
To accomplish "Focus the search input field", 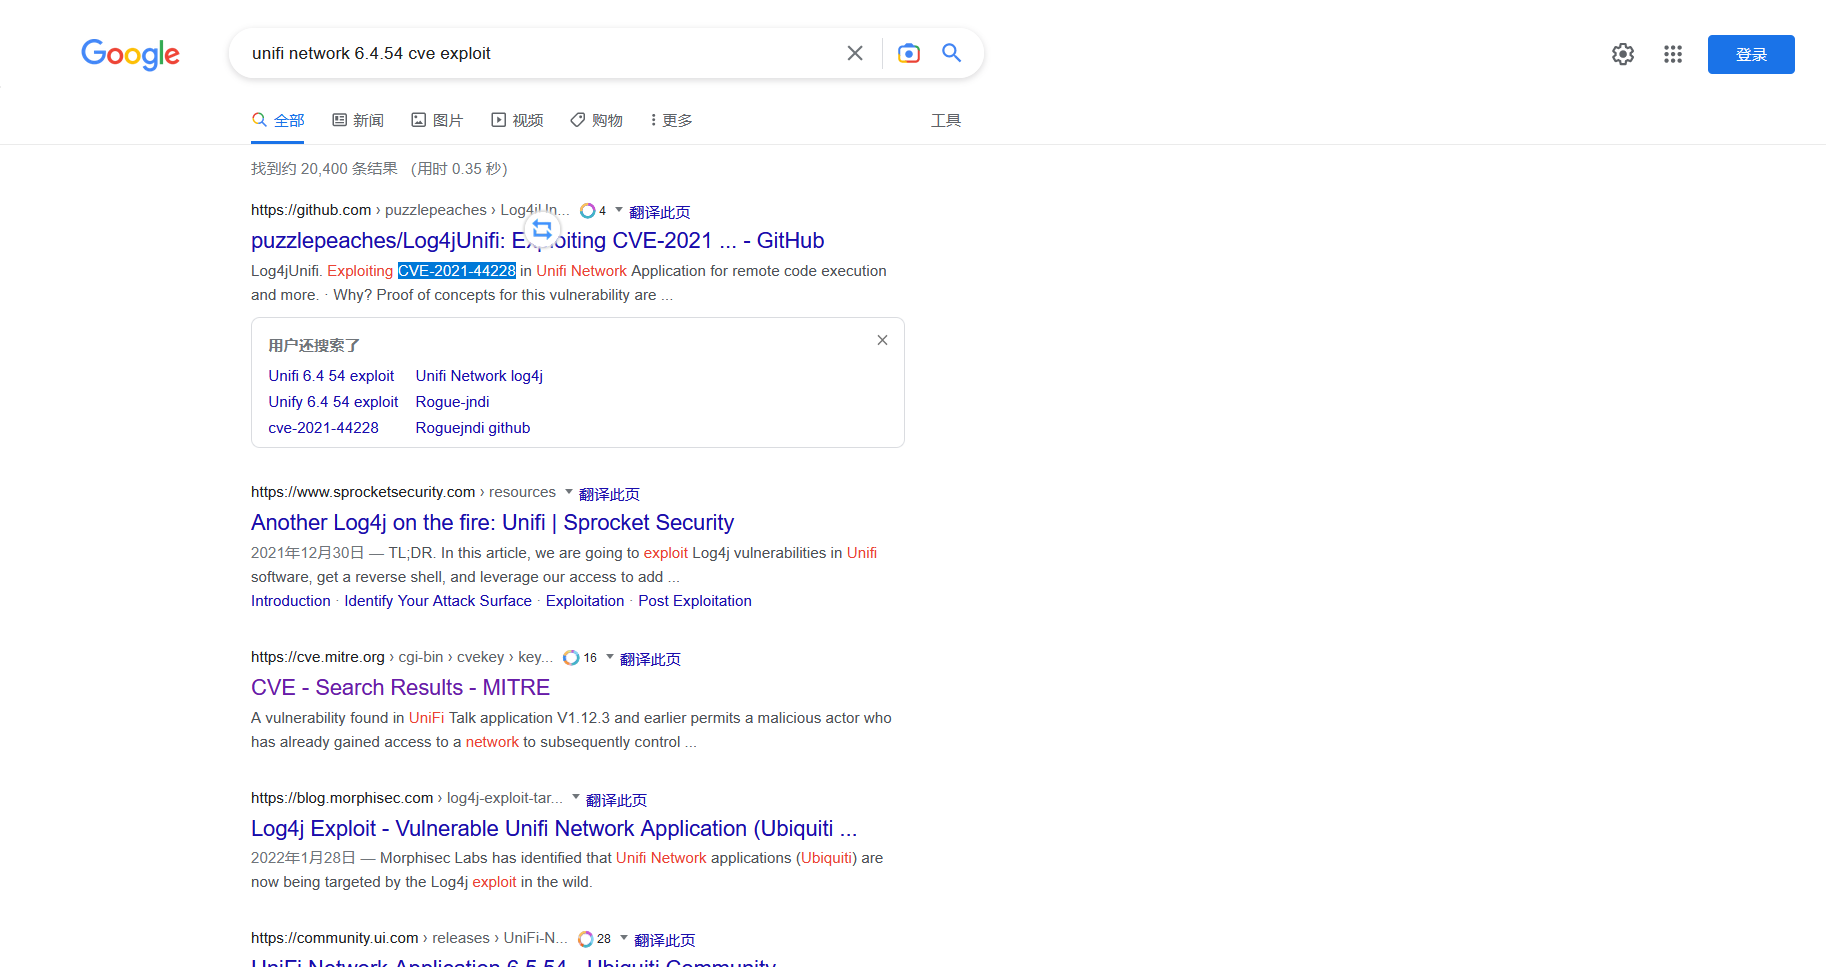I will click(x=540, y=53).
